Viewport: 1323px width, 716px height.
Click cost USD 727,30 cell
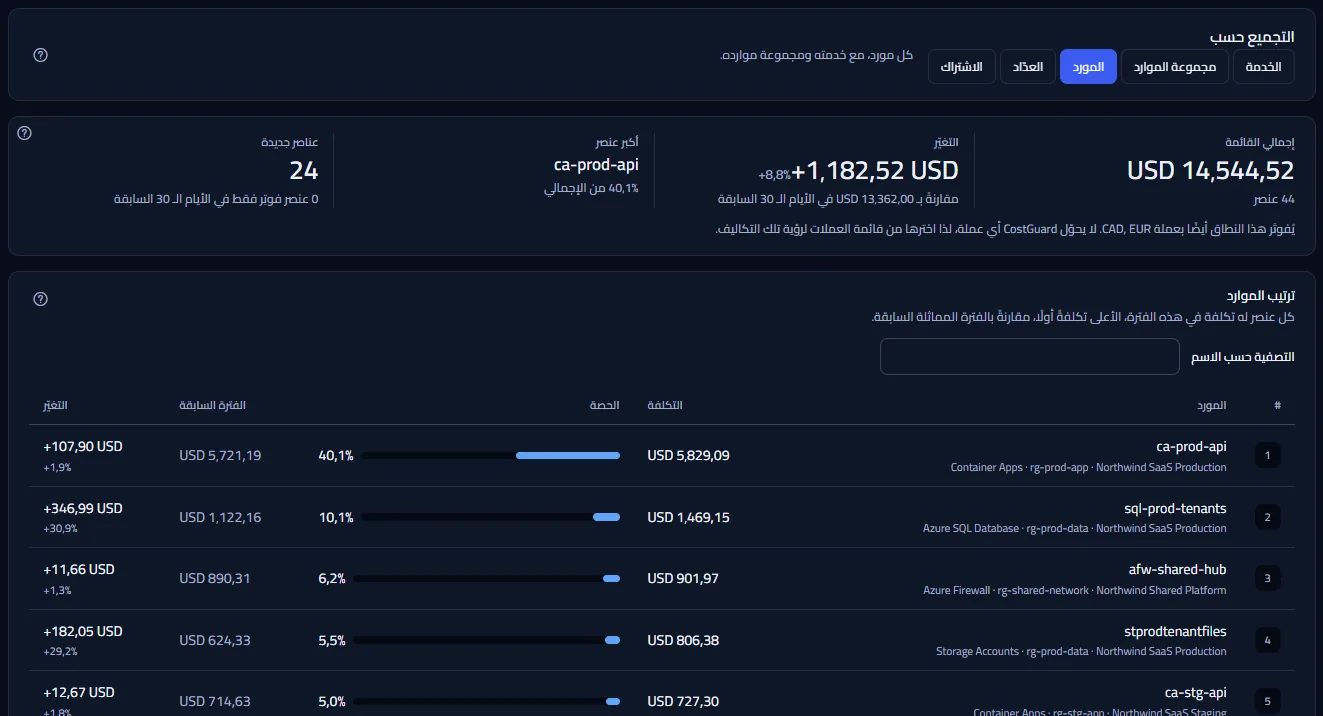point(683,701)
